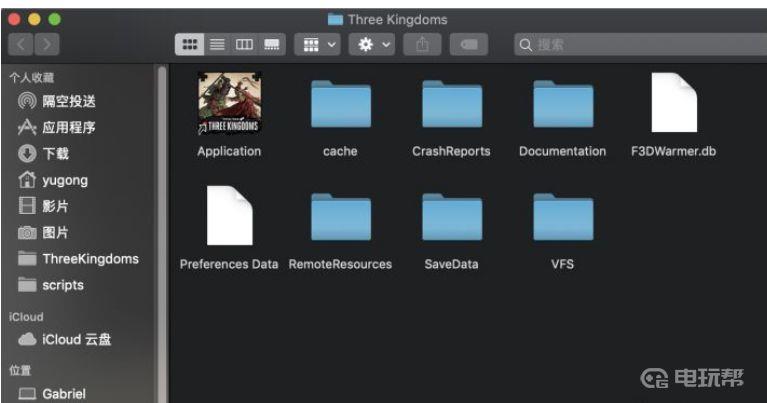The width and height of the screenshot is (767, 403).
Task: Go back with the left arrow
Action: point(21,45)
